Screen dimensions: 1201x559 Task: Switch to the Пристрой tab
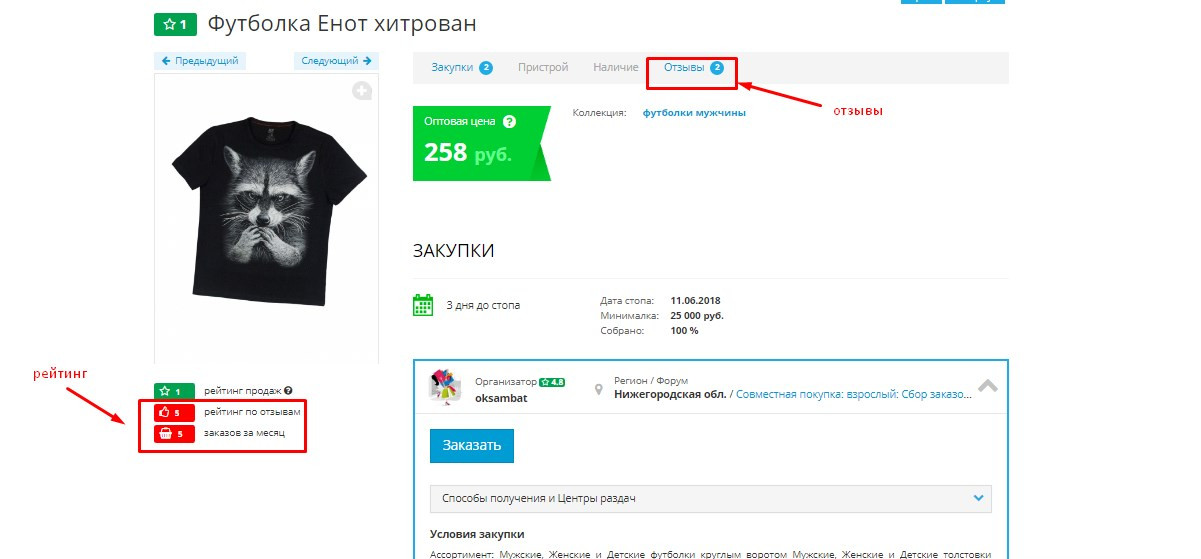click(543, 68)
